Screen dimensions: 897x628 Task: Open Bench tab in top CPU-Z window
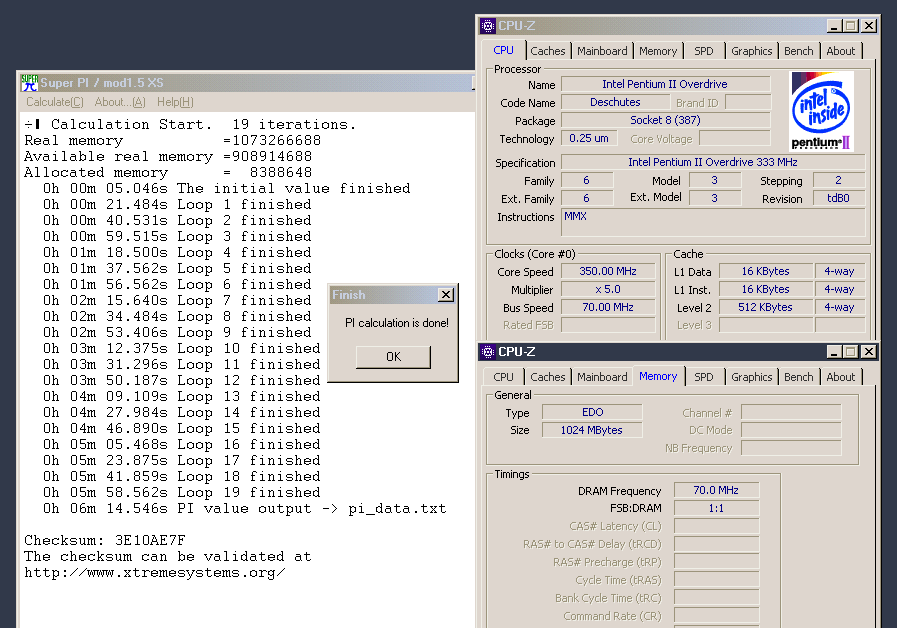point(798,51)
